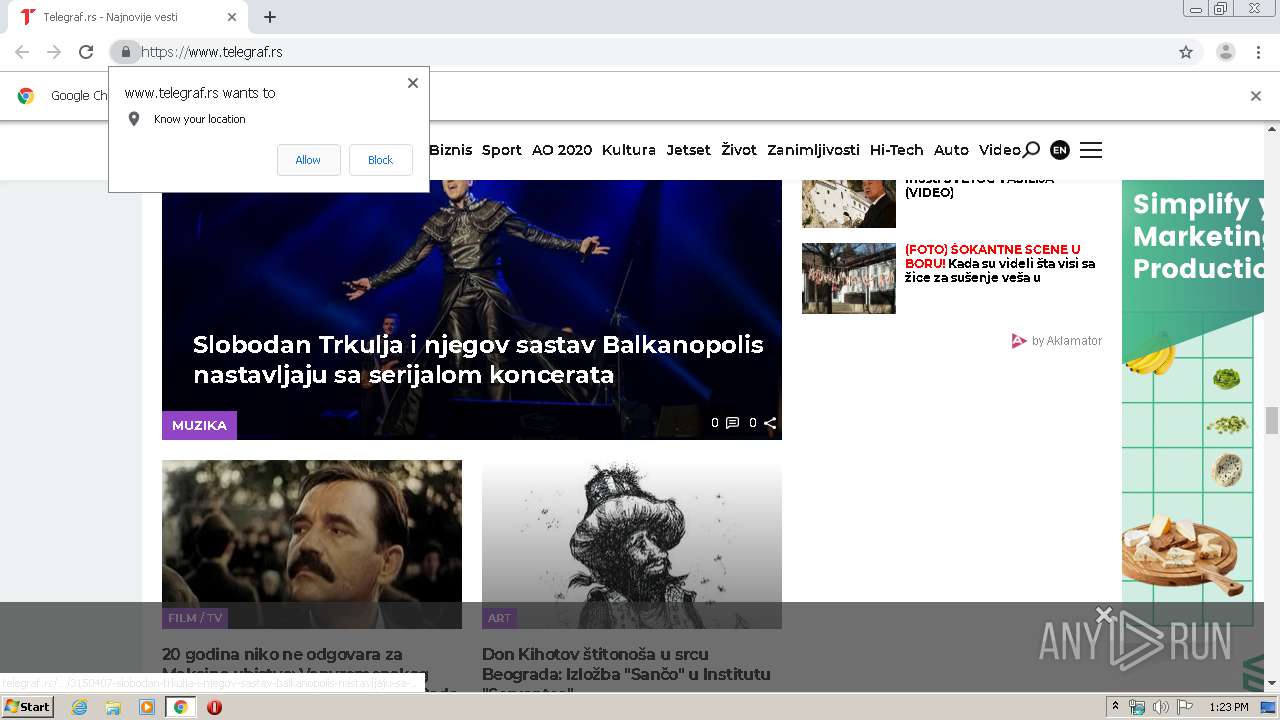Screen dimensions: 1280x720
Task: Read Slobodan Trkulja Balkanopolis headline
Action: click(478, 360)
